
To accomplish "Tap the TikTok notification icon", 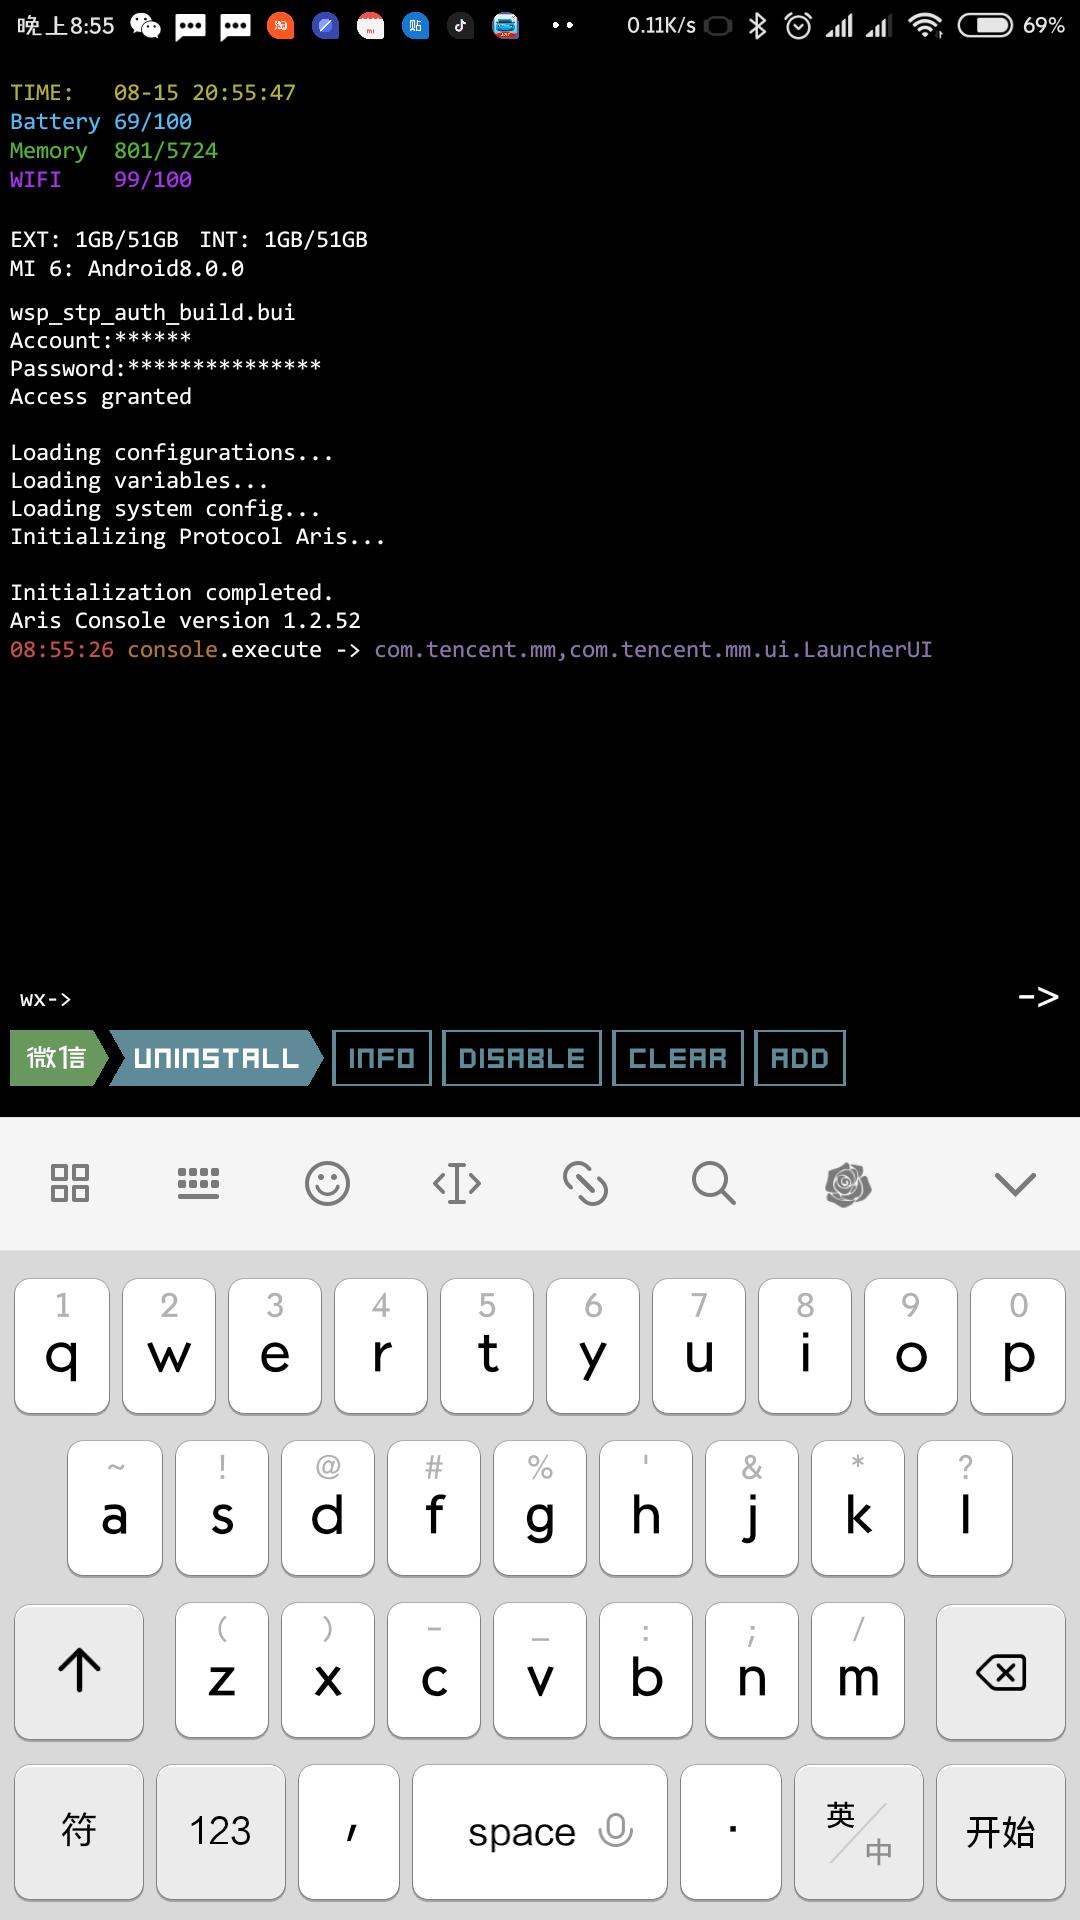I will tap(460, 26).
